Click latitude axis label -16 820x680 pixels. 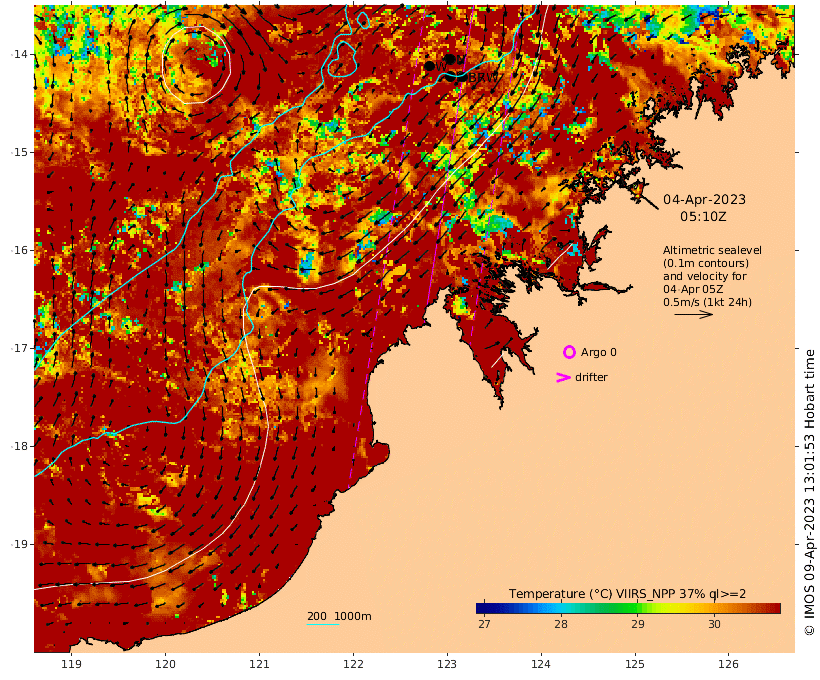click(18, 250)
